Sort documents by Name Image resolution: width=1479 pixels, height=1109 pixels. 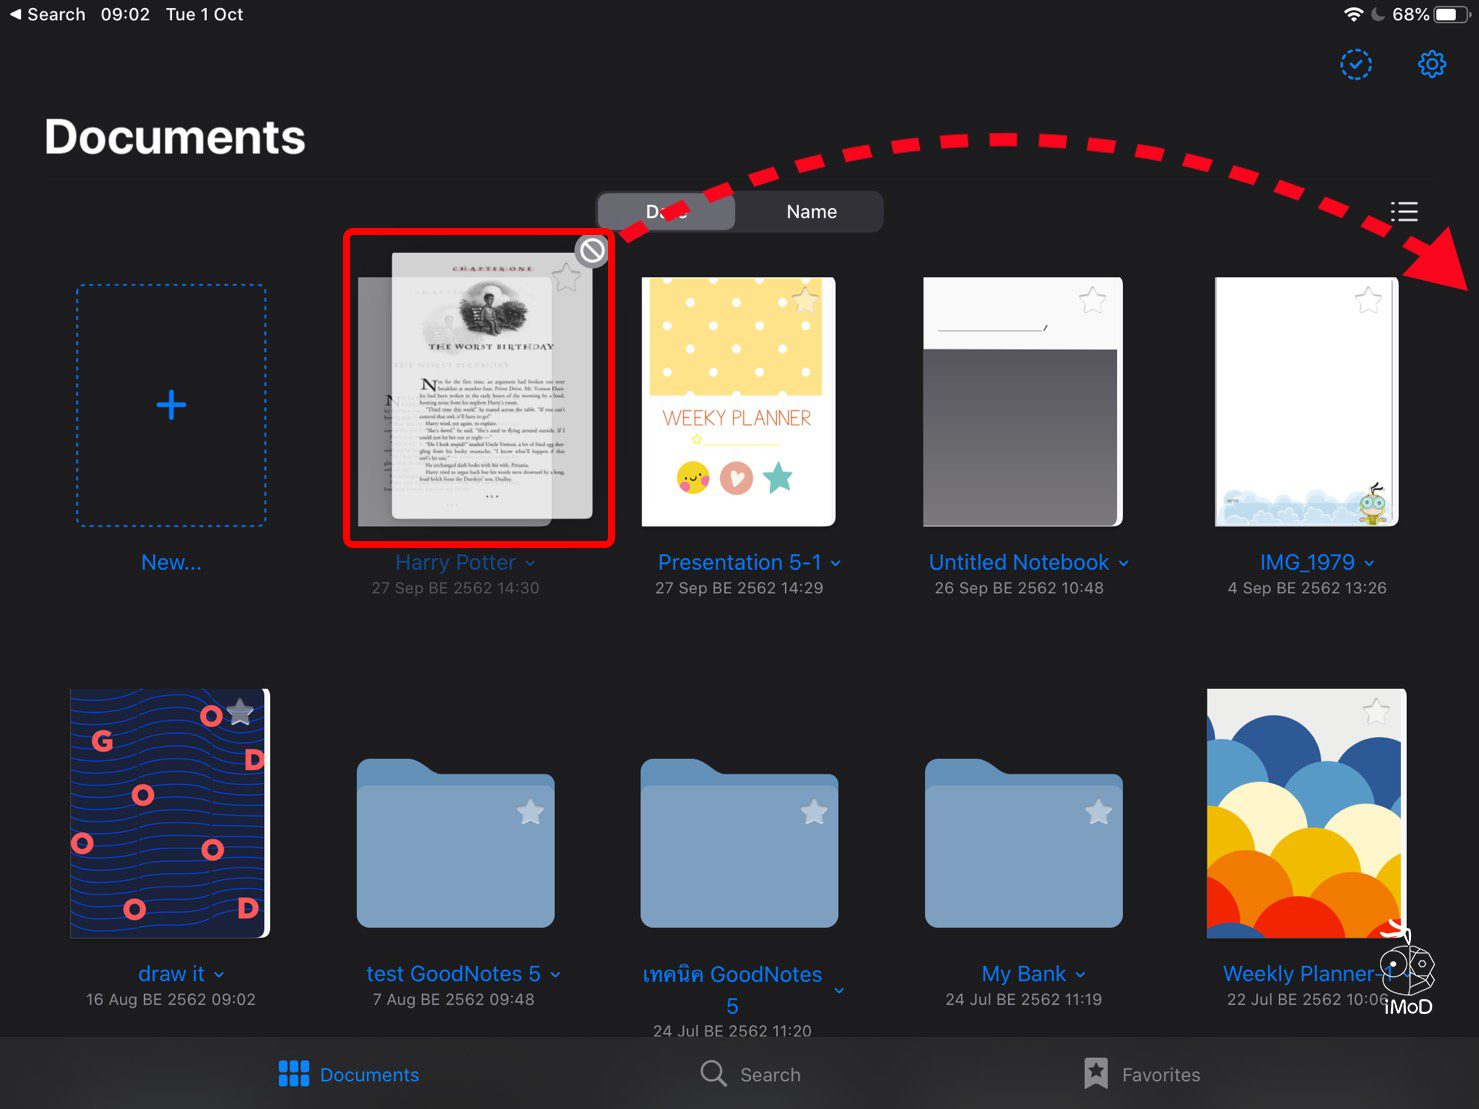coord(811,212)
